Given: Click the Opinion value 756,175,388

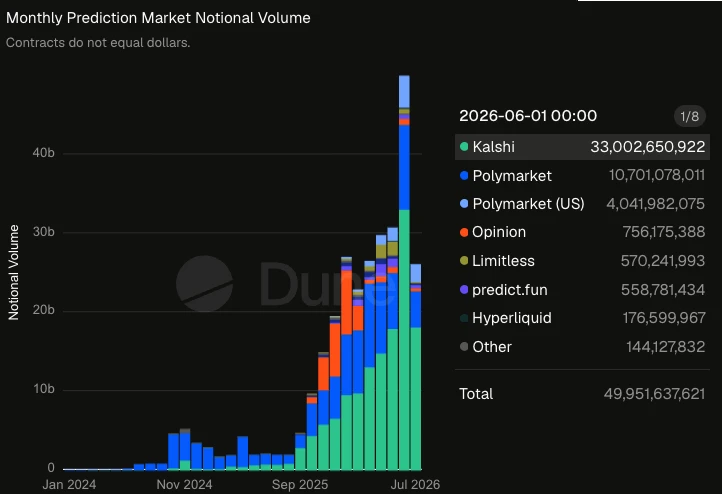Looking at the screenshot, I should tap(664, 232).
